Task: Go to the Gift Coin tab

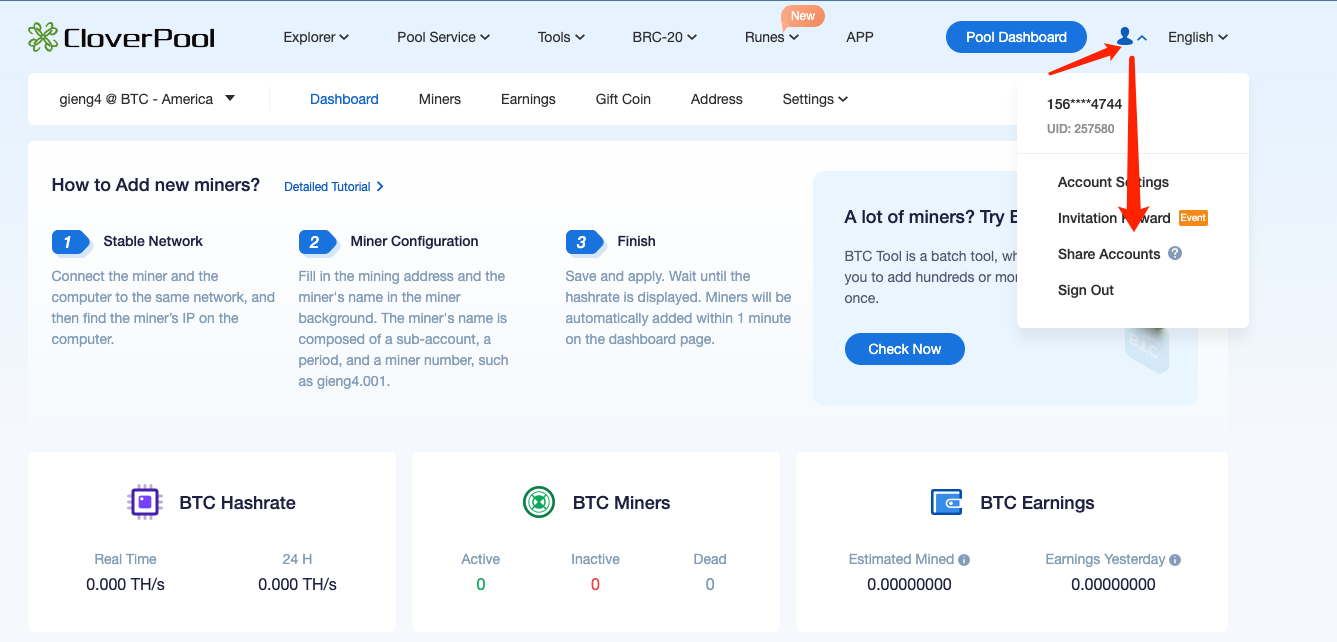Action: tap(623, 99)
